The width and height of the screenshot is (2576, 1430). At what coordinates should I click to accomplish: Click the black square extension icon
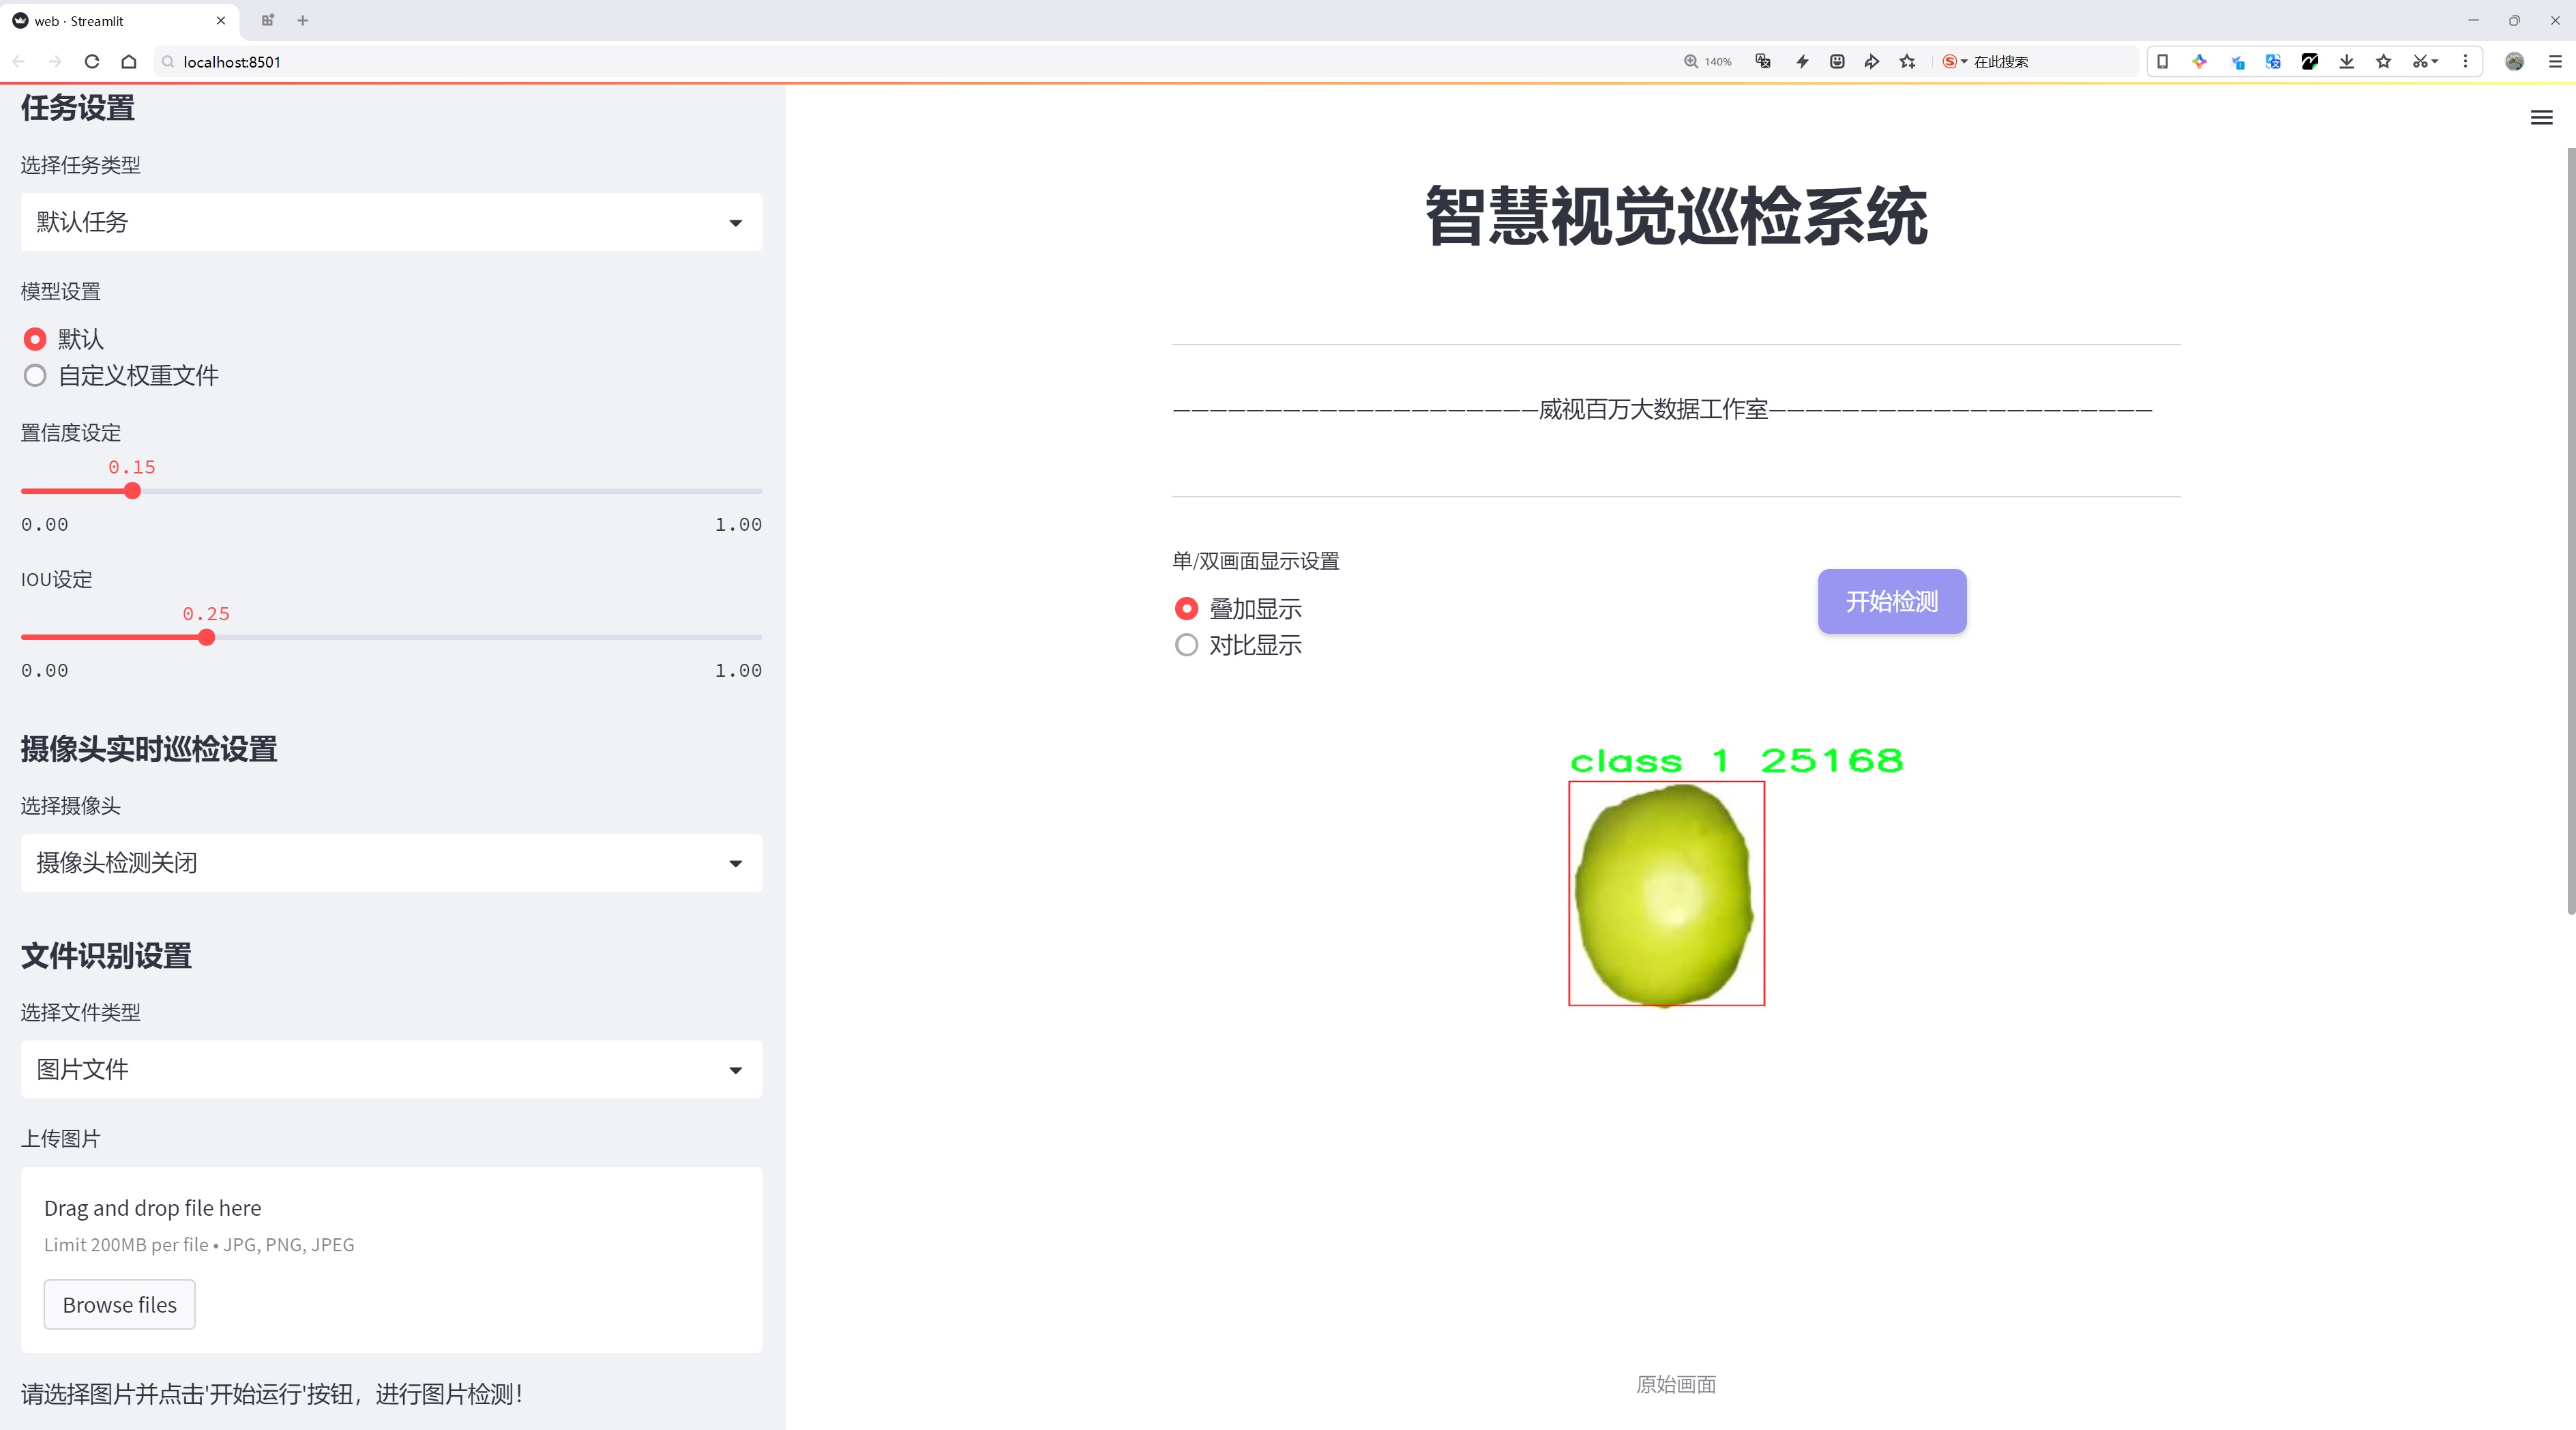(2310, 61)
